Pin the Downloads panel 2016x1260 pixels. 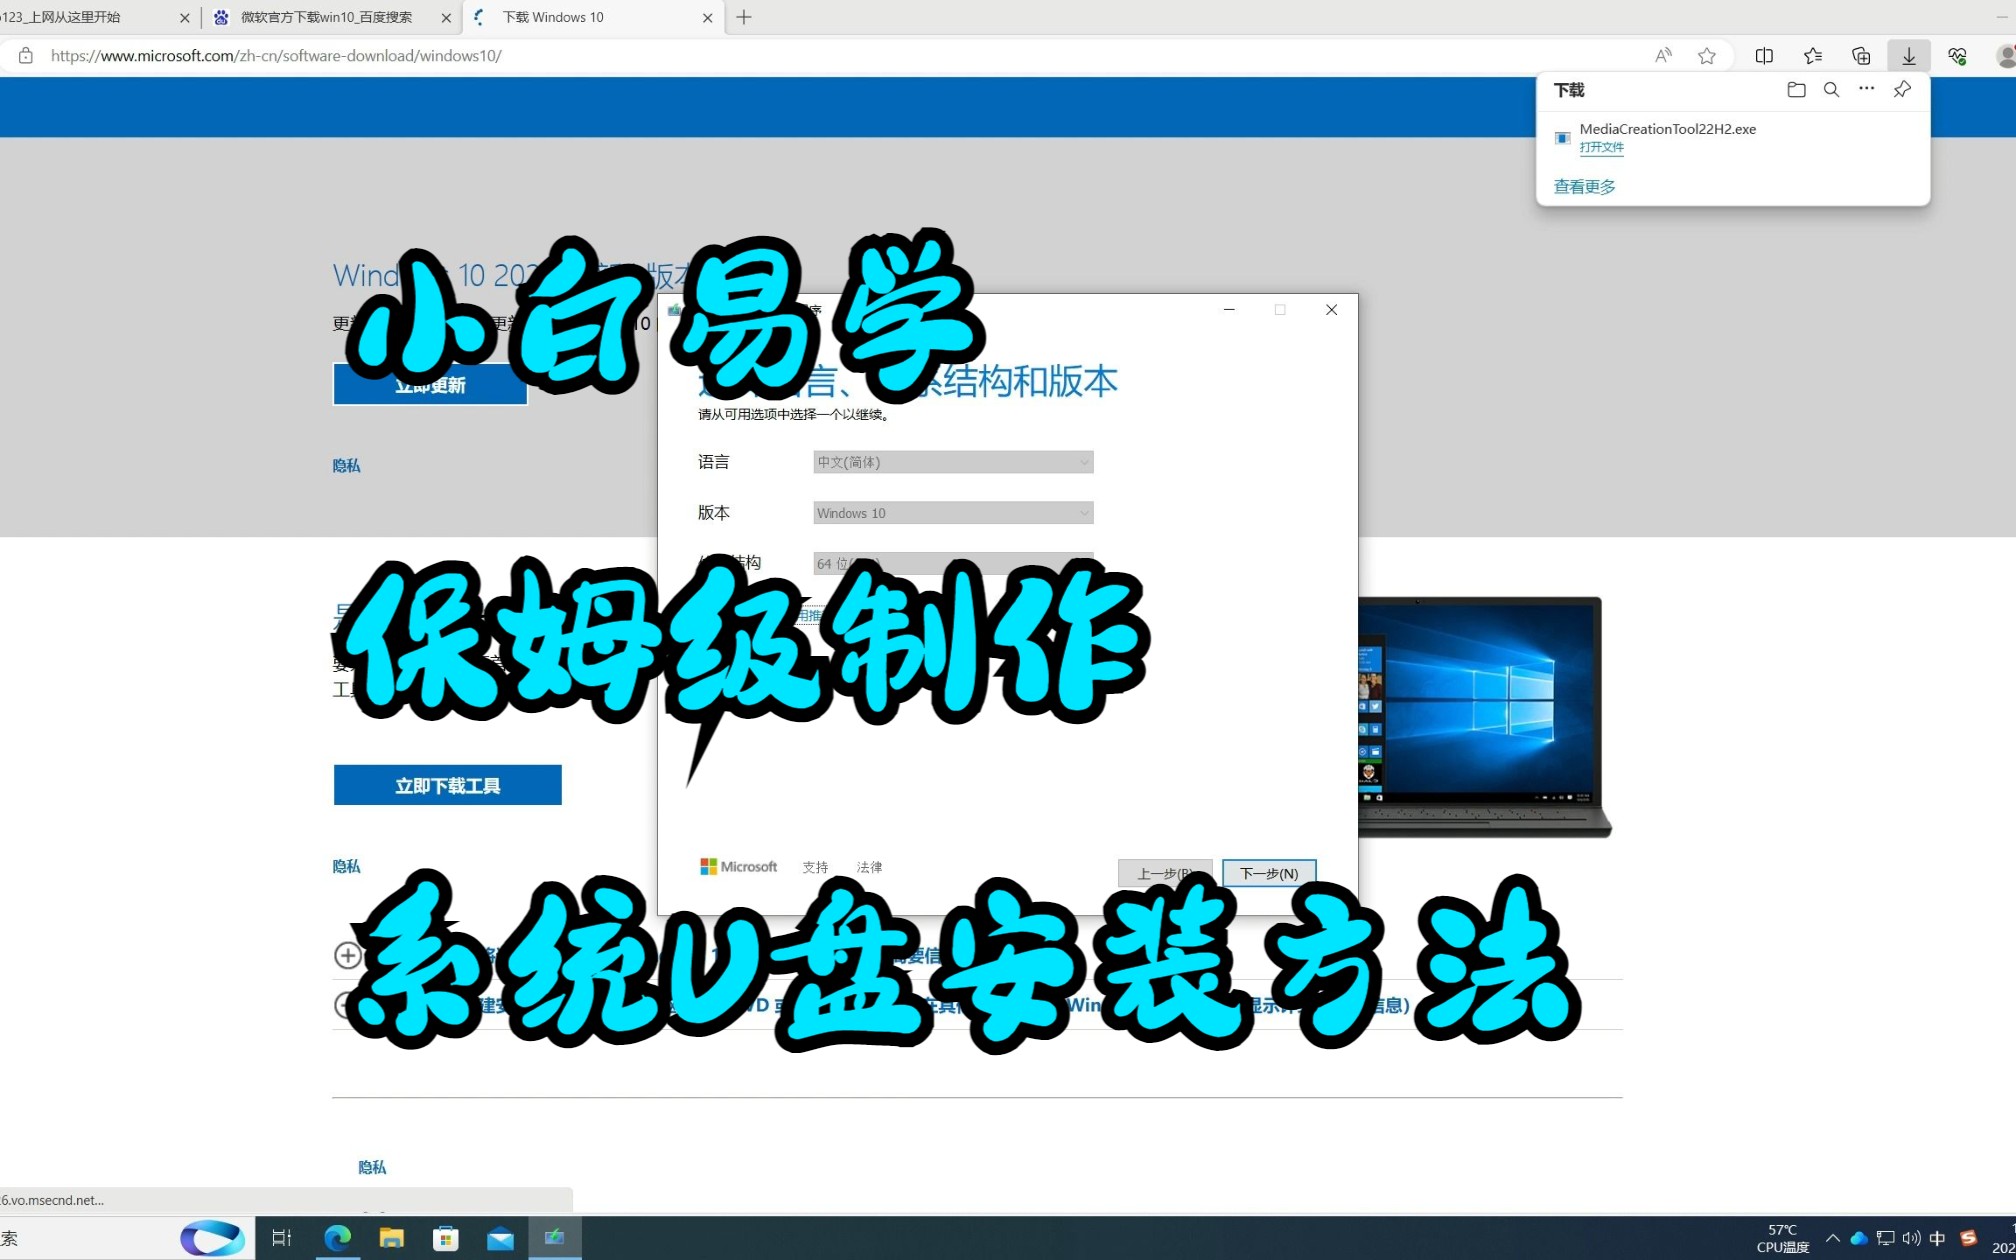tap(1902, 90)
